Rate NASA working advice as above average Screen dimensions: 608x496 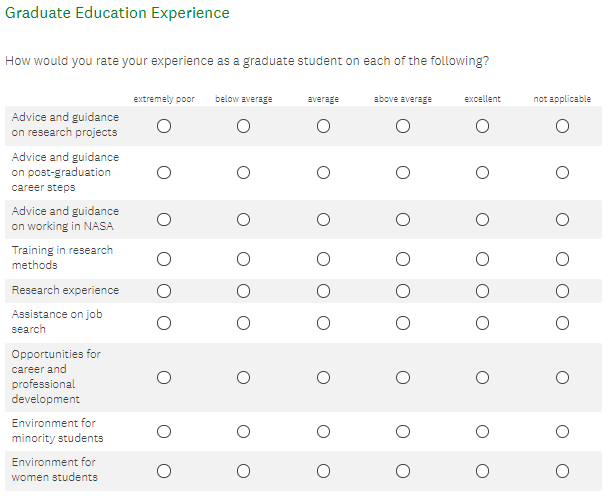tap(403, 219)
